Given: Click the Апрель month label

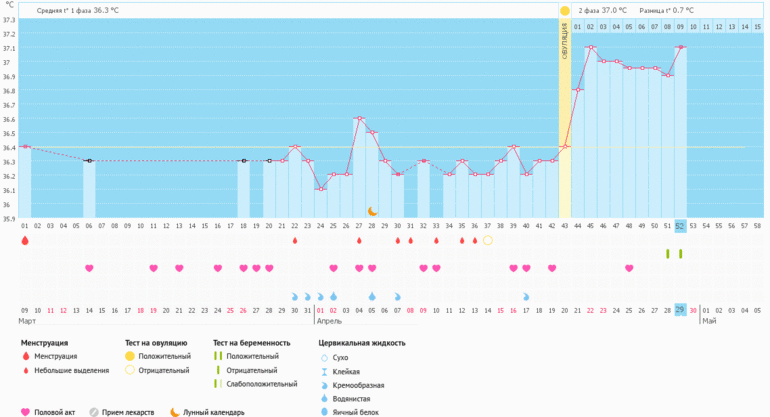Looking at the screenshot, I should pos(331,323).
